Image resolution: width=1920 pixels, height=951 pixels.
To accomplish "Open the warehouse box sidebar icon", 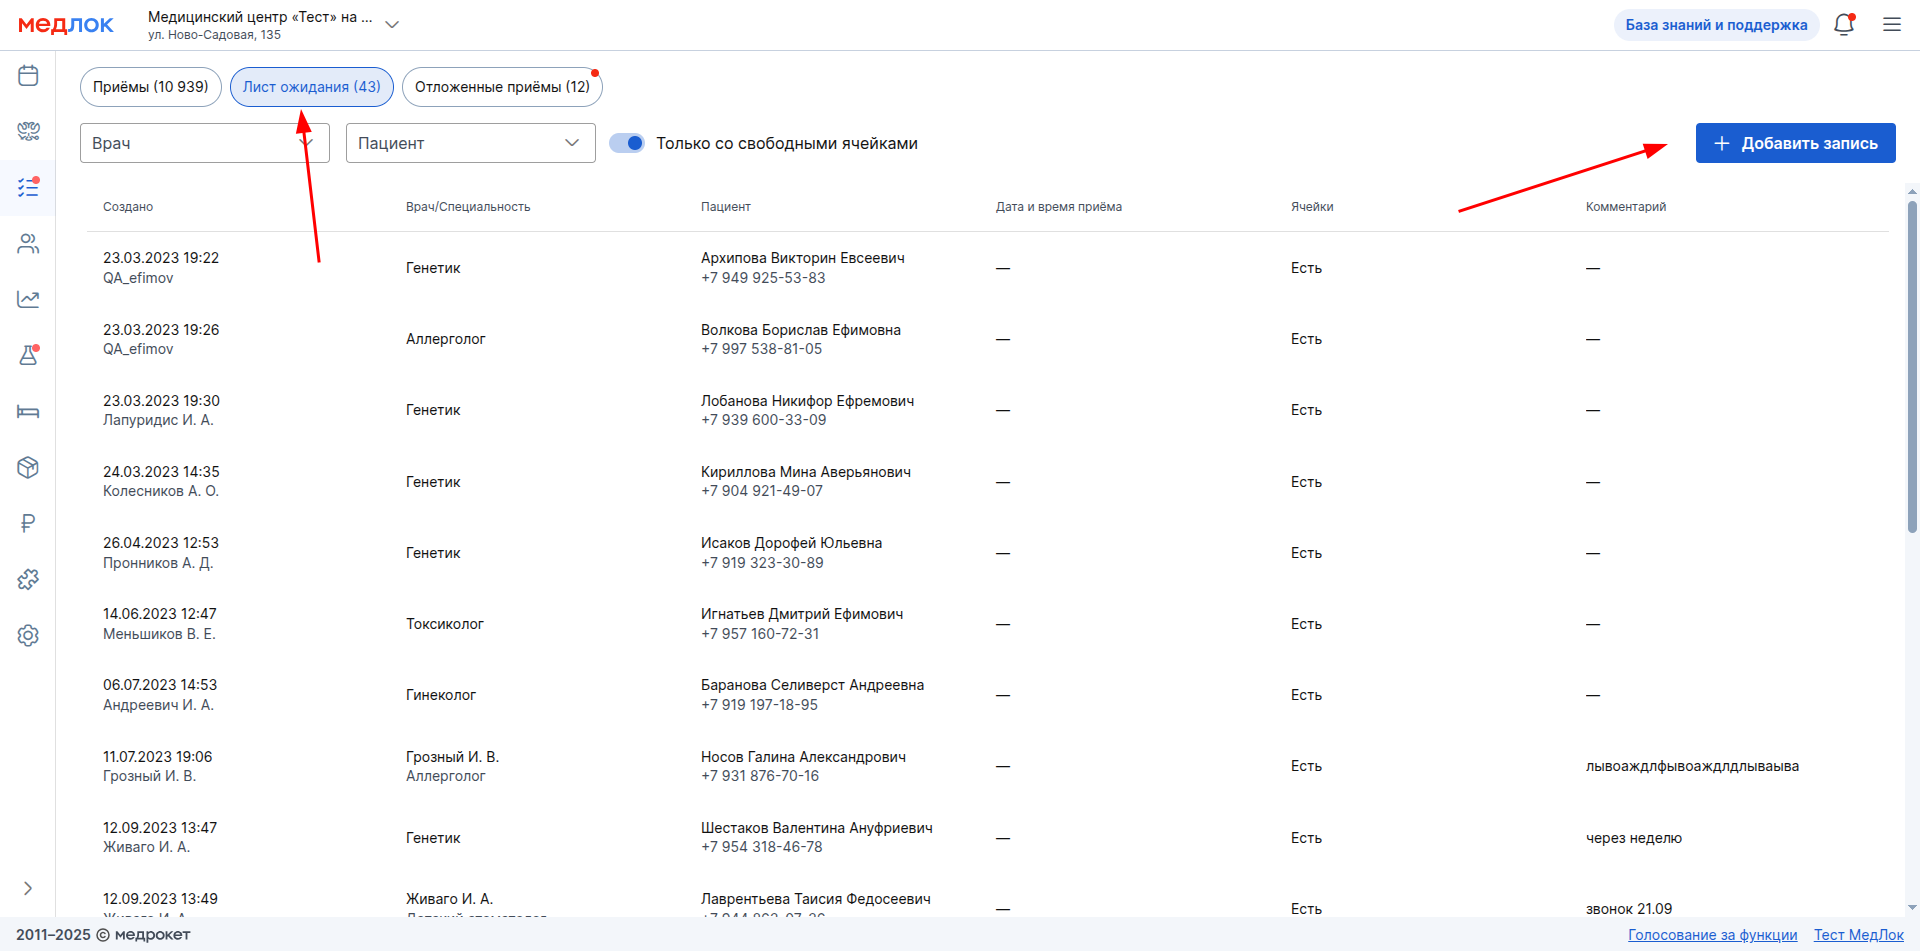I will coord(28,467).
